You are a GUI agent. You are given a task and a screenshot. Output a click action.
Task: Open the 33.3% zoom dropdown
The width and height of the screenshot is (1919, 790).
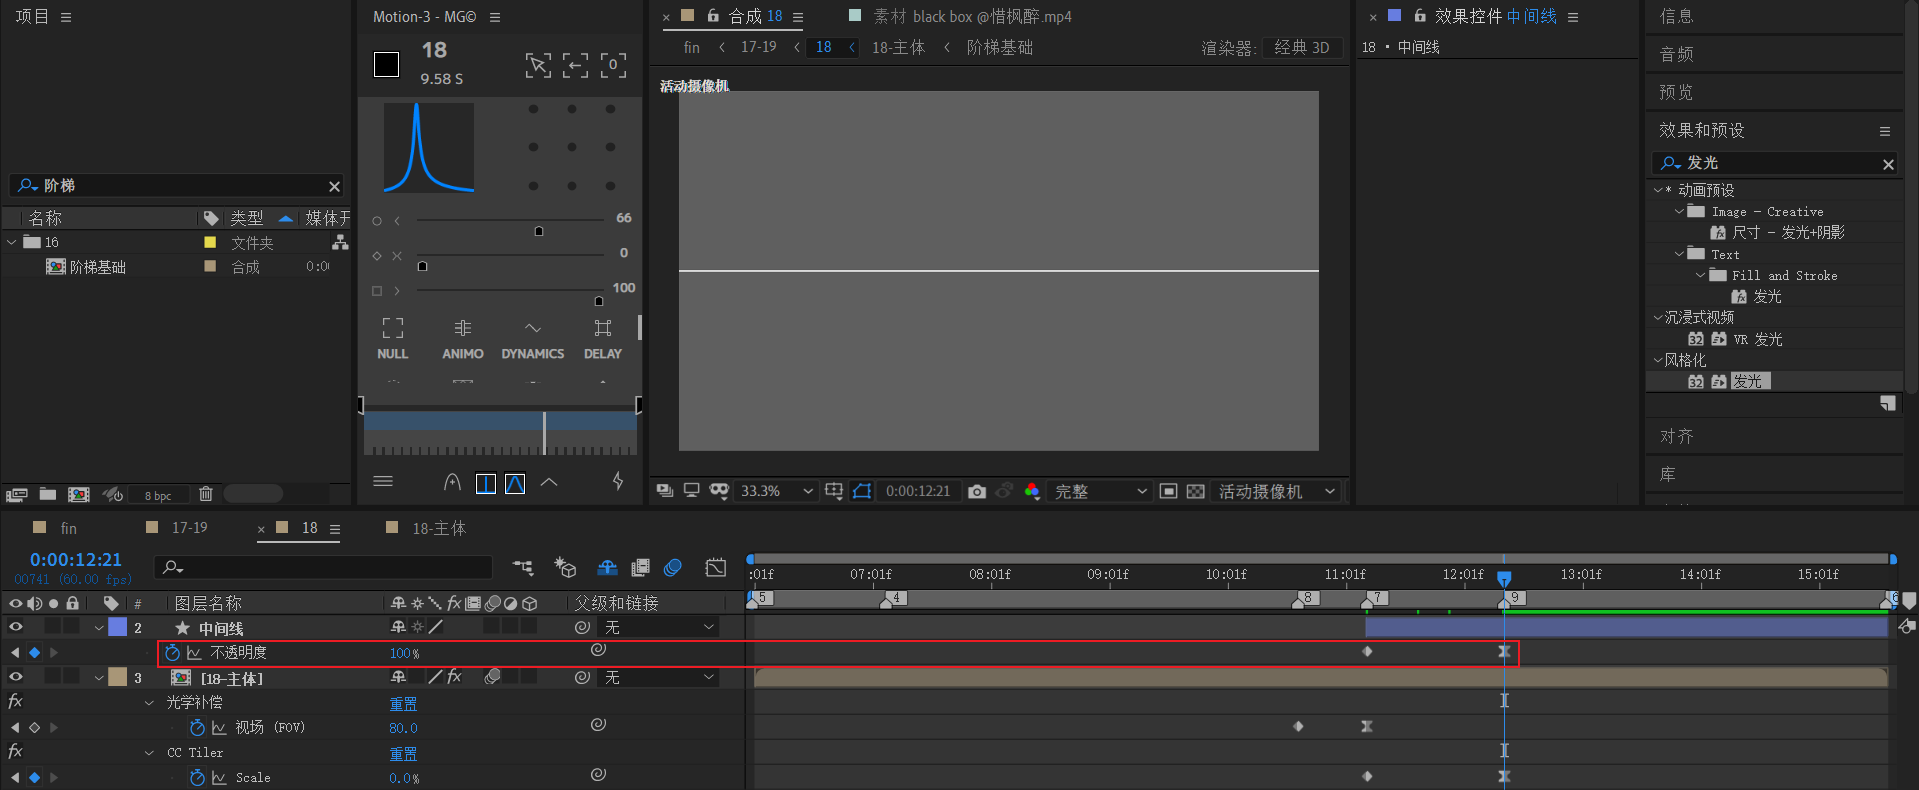click(x=776, y=491)
